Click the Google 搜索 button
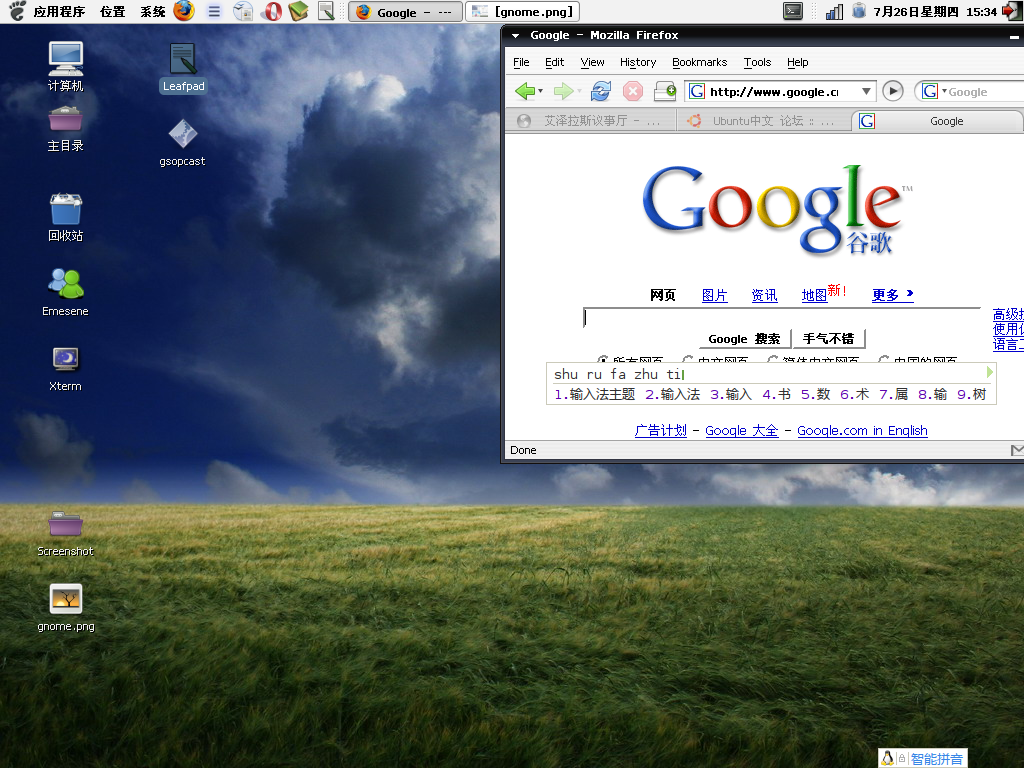Screen dimensions: 1024x768 coord(744,339)
